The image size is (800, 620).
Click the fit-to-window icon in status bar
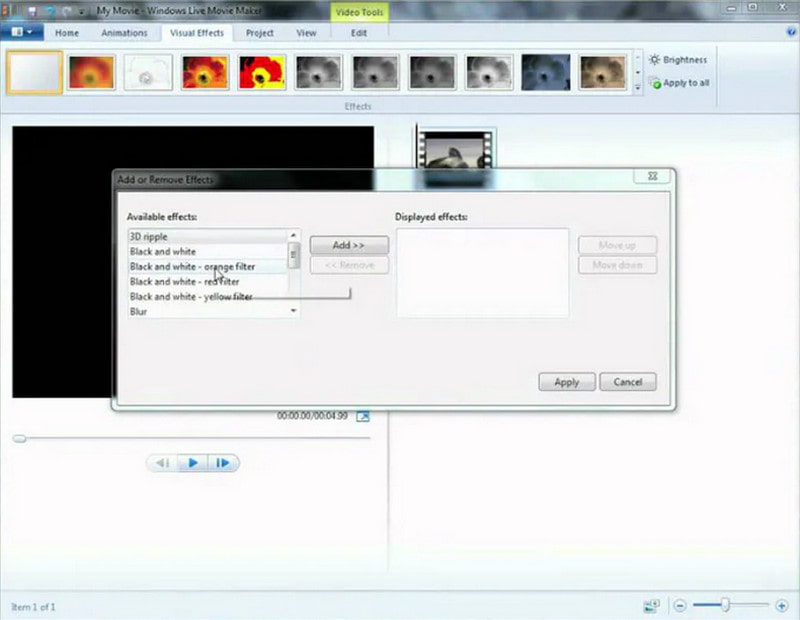(653, 606)
